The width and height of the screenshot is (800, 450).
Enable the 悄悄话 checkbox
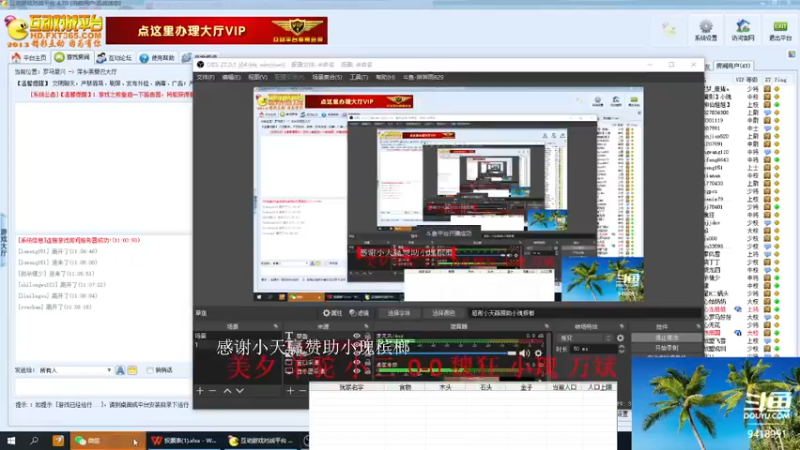(150, 370)
